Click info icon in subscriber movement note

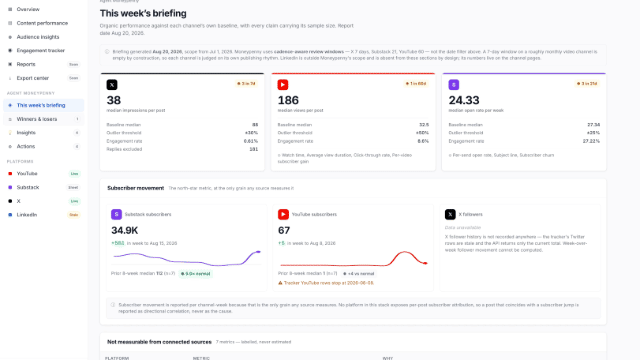tap(113, 305)
